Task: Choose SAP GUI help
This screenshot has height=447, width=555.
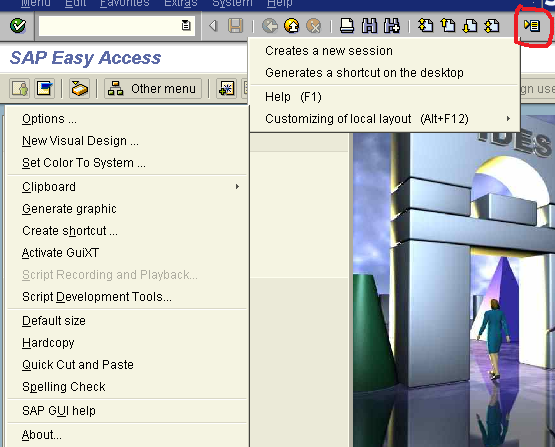Action: [127, 411]
